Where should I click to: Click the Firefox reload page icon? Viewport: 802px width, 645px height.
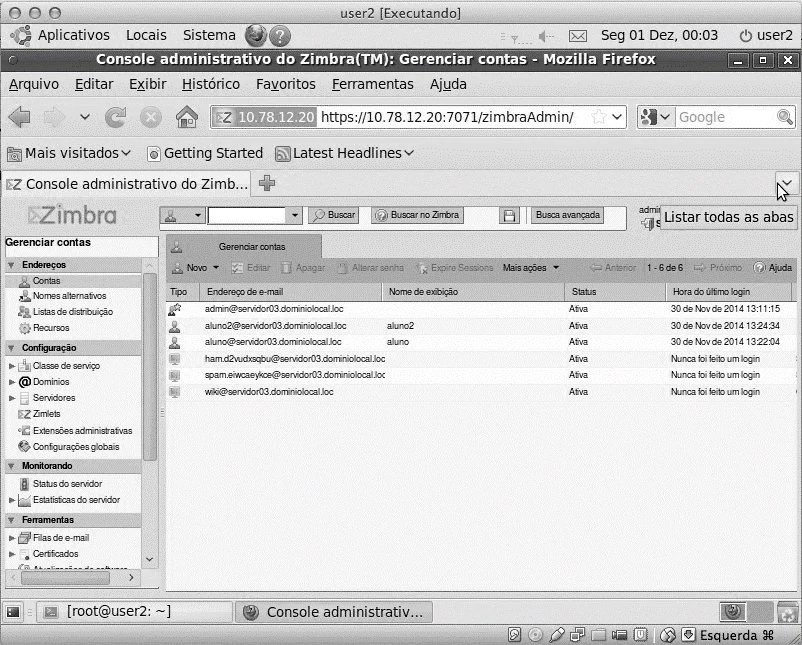(x=116, y=117)
